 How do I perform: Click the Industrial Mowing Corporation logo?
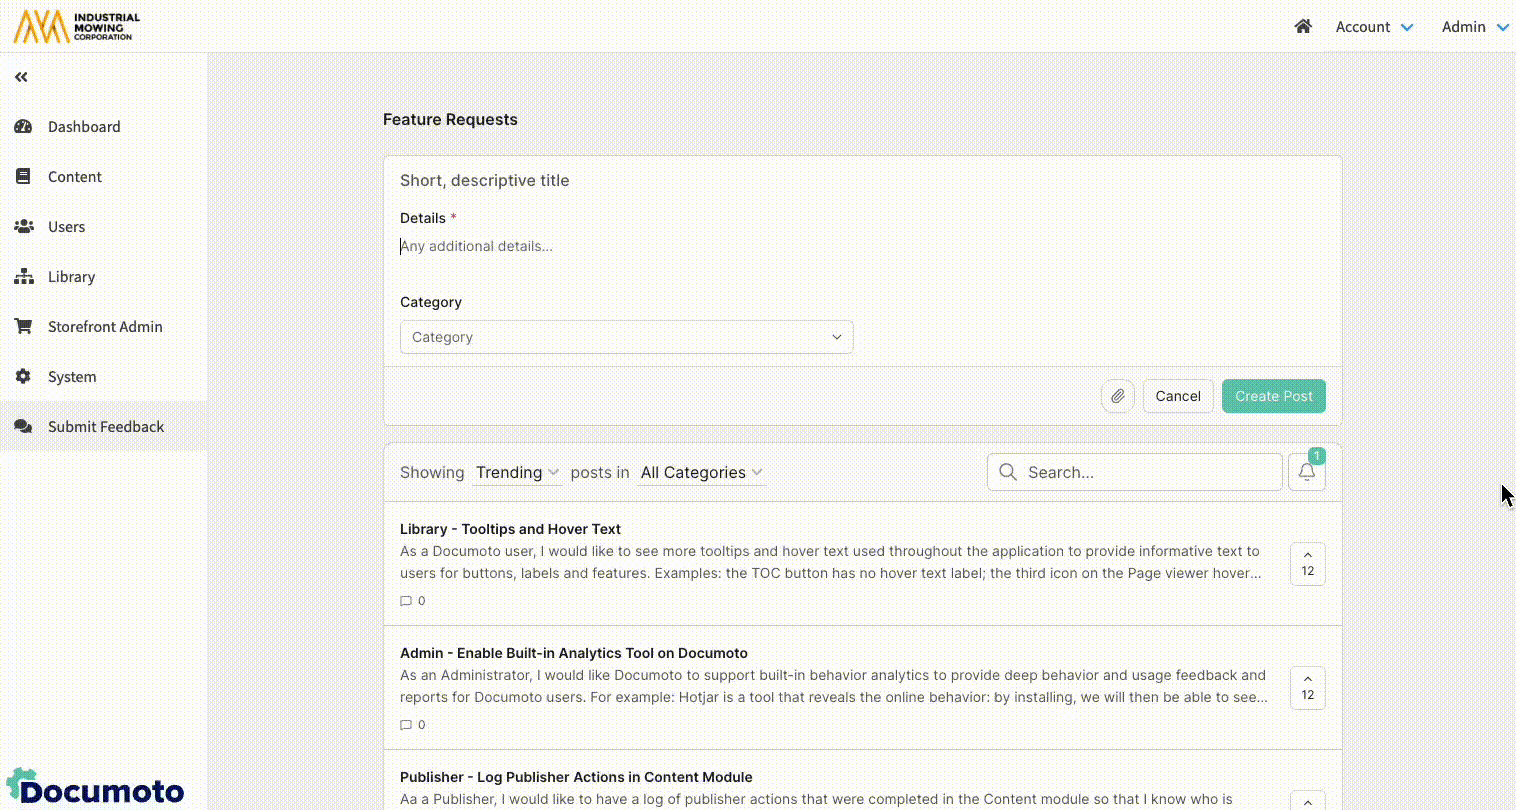77,27
